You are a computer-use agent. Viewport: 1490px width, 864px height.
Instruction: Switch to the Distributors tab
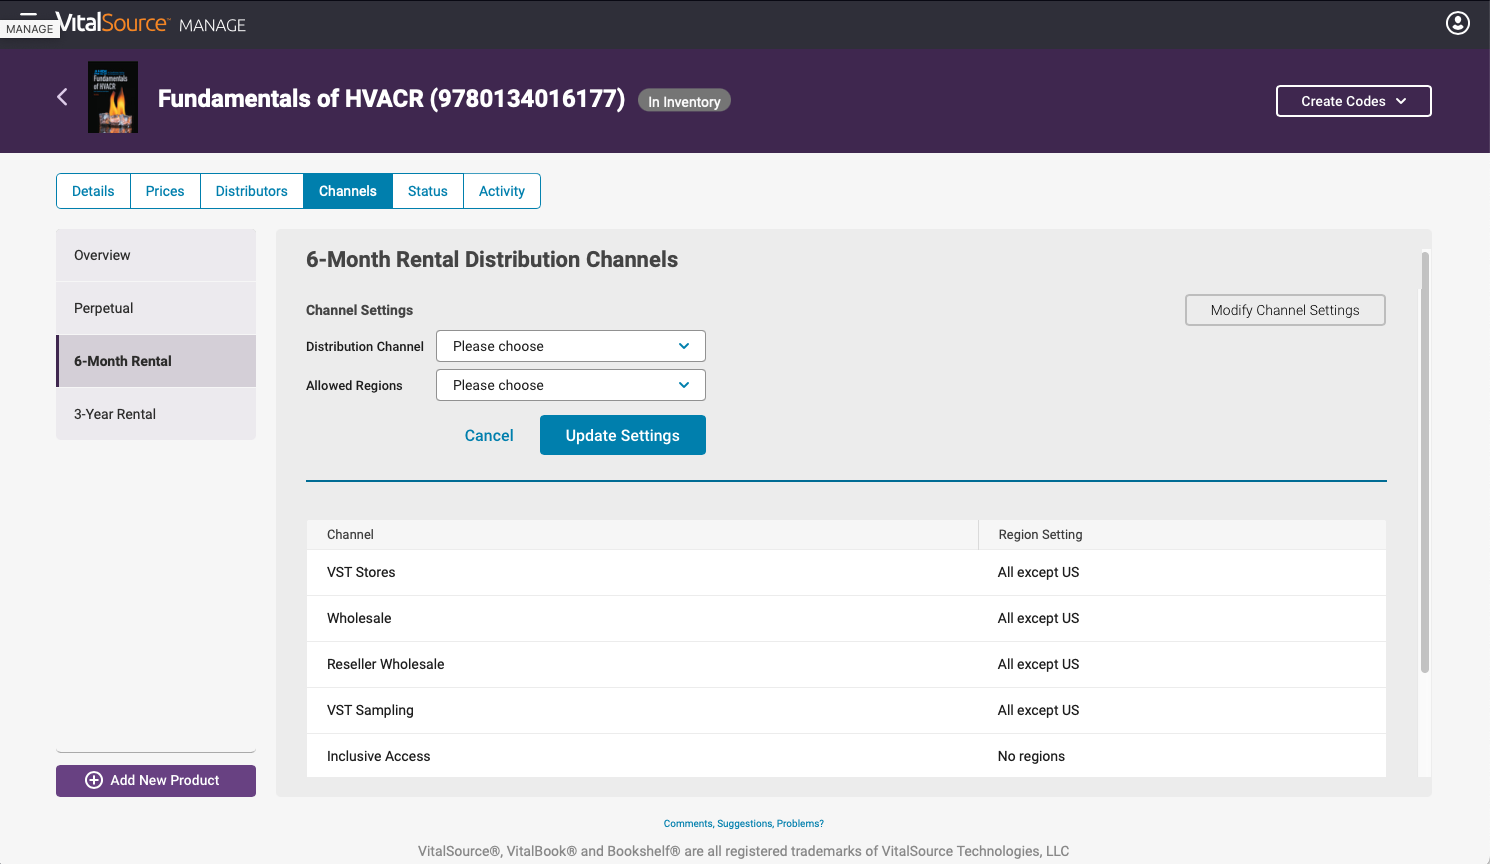click(252, 191)
